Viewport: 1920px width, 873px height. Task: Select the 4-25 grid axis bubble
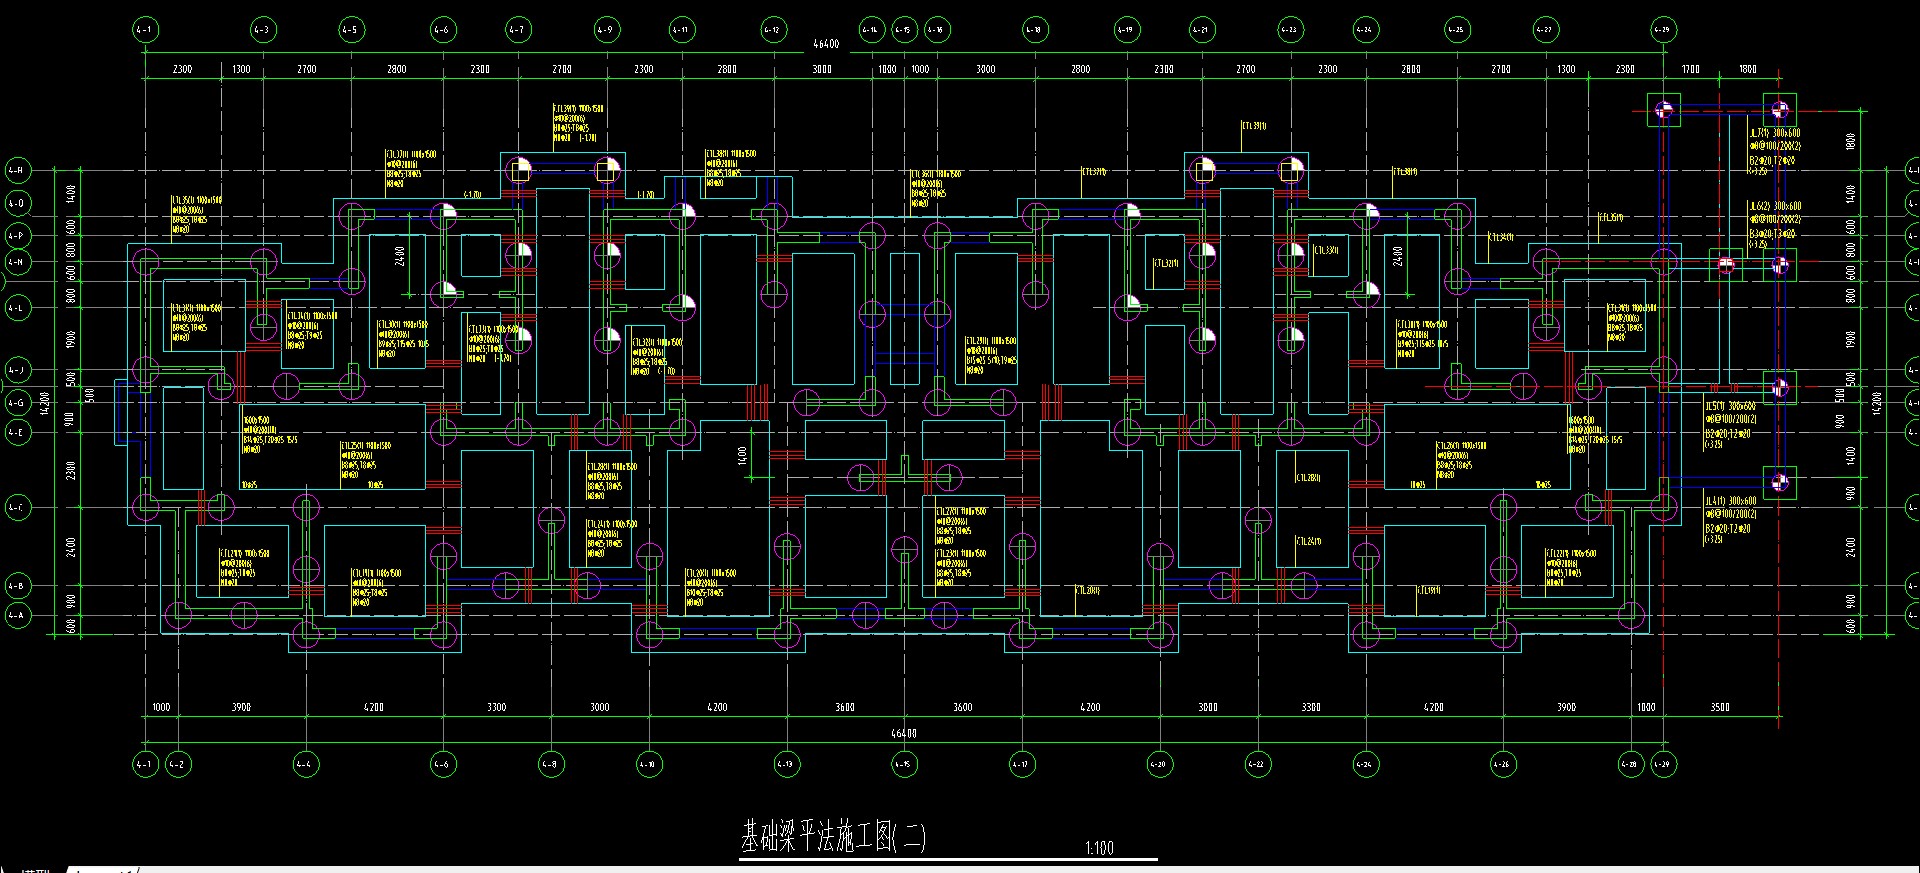click(1456, 30)
